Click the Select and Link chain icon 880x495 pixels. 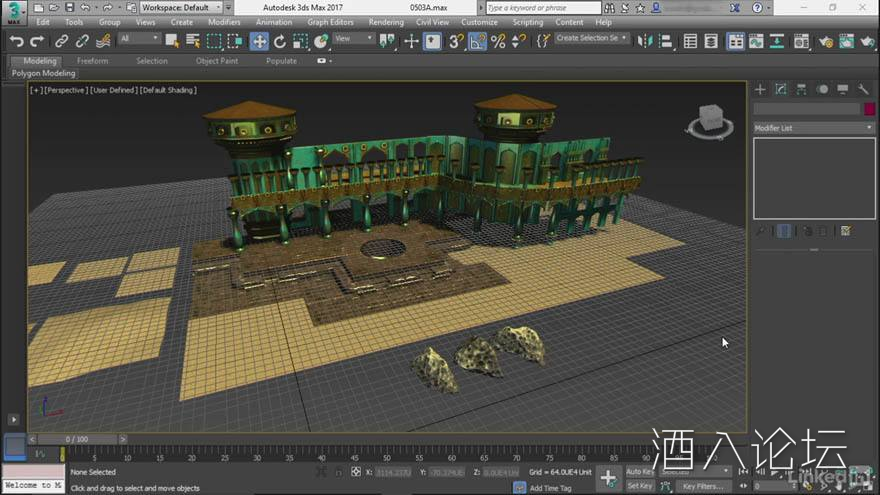61,41
